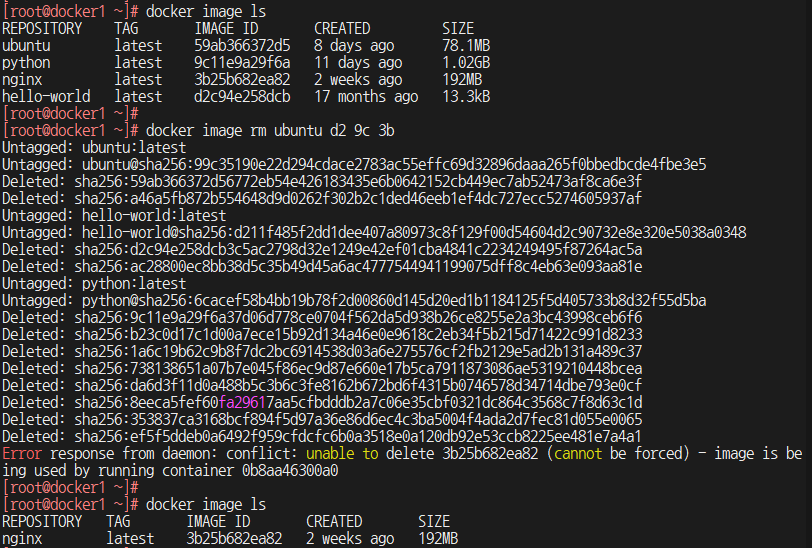Screen dimensions: 812x548
Task: Click 'Deleted: sha256:ac28800ec8bb...' line
Action: 322,267
